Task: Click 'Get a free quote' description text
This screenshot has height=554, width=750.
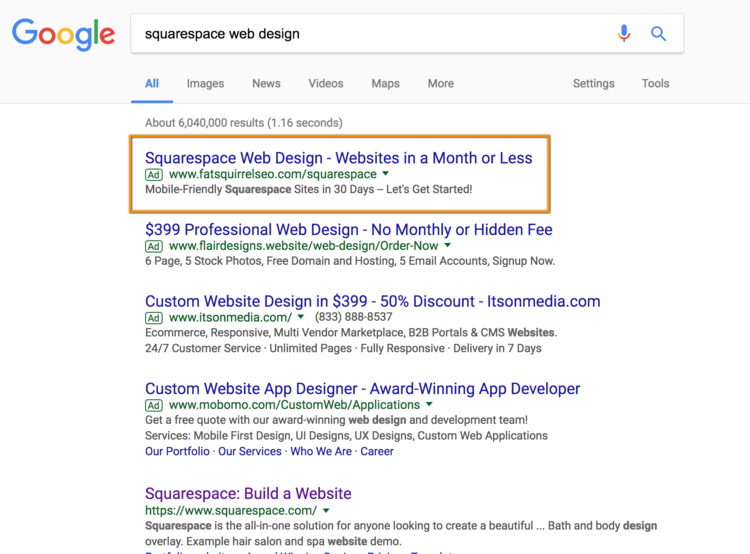Action: [x=336, y=420]
